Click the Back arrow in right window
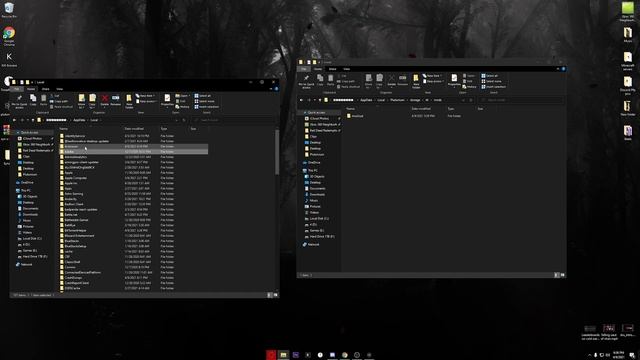 coord(301,100)
